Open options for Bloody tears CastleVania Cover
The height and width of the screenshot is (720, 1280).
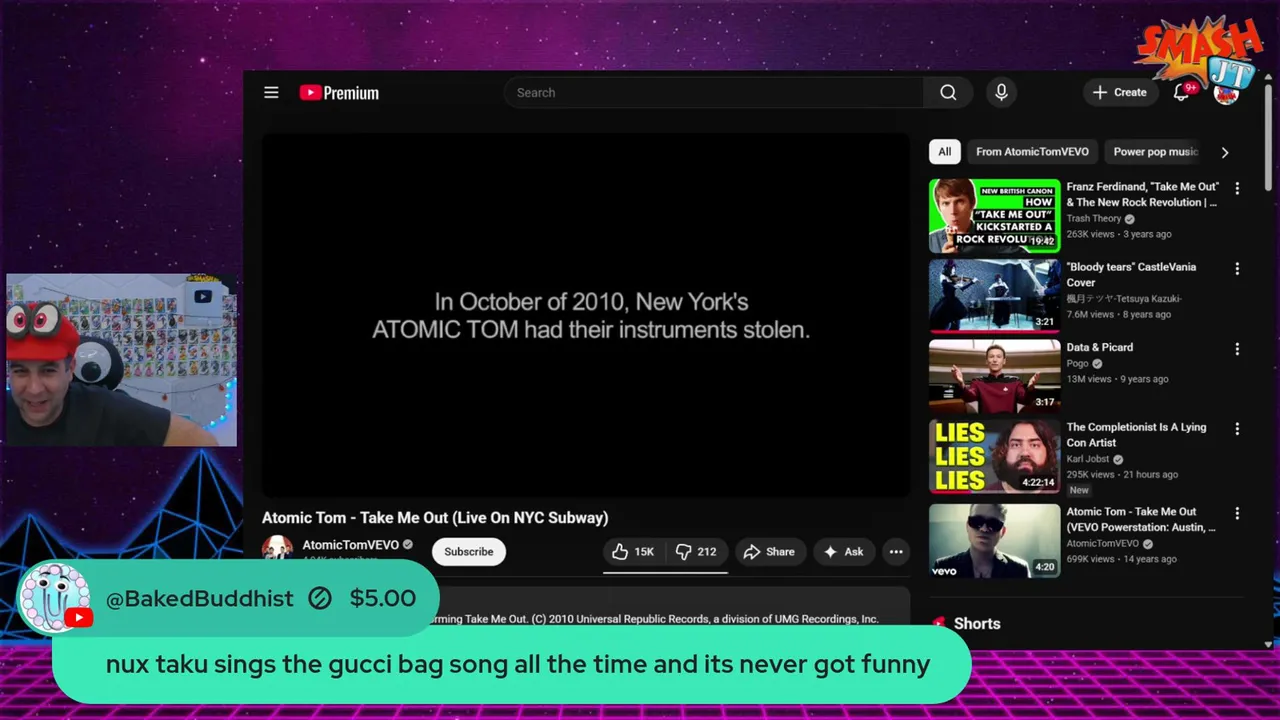point(1237,268)
